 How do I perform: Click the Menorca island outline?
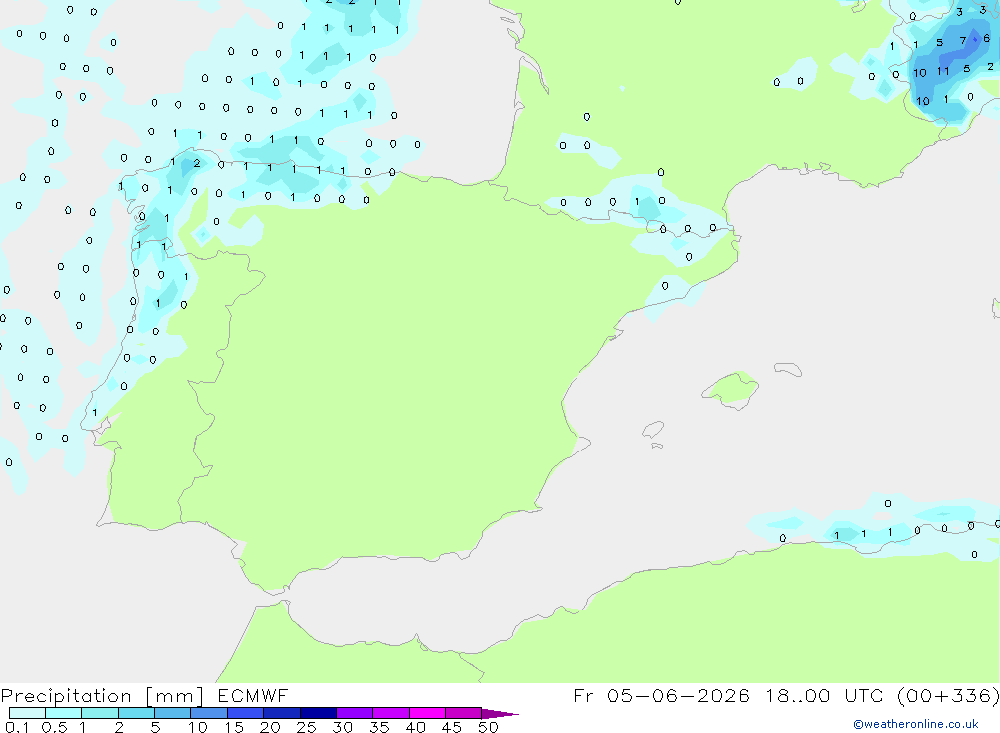pos(788,369)
